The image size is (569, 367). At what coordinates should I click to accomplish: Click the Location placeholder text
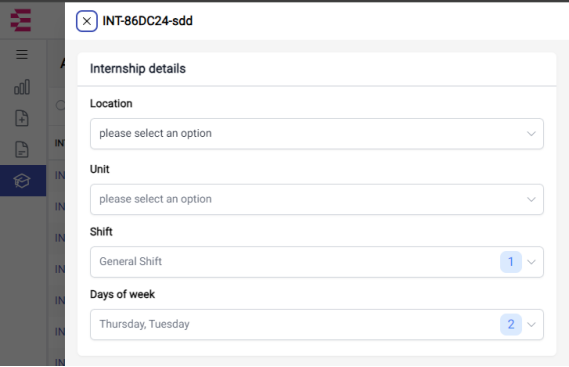pyautogui.click(x=155, y=133)
